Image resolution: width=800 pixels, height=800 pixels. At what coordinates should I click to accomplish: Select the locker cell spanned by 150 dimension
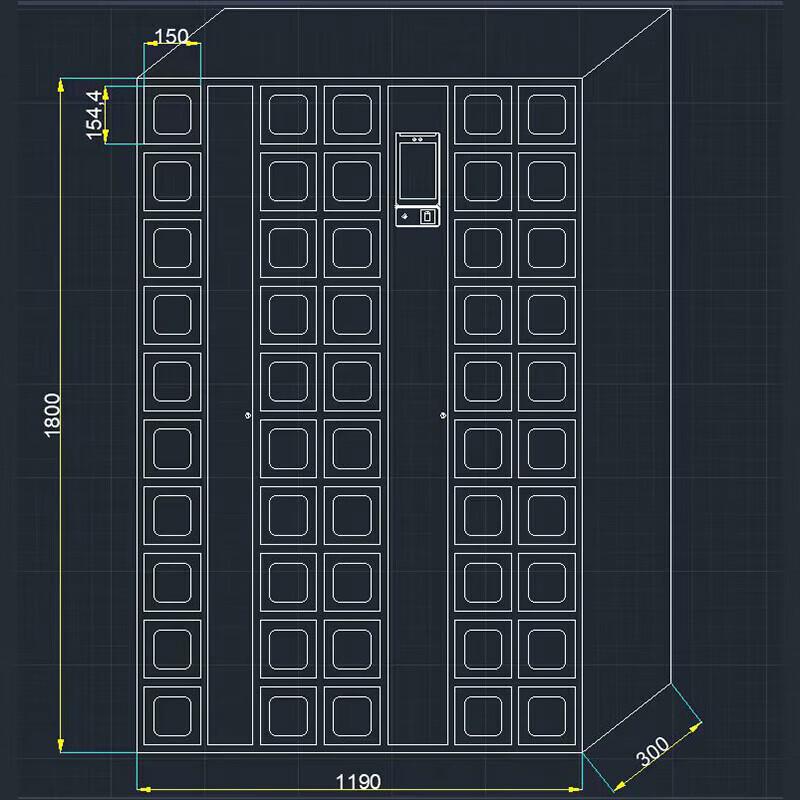172,115
